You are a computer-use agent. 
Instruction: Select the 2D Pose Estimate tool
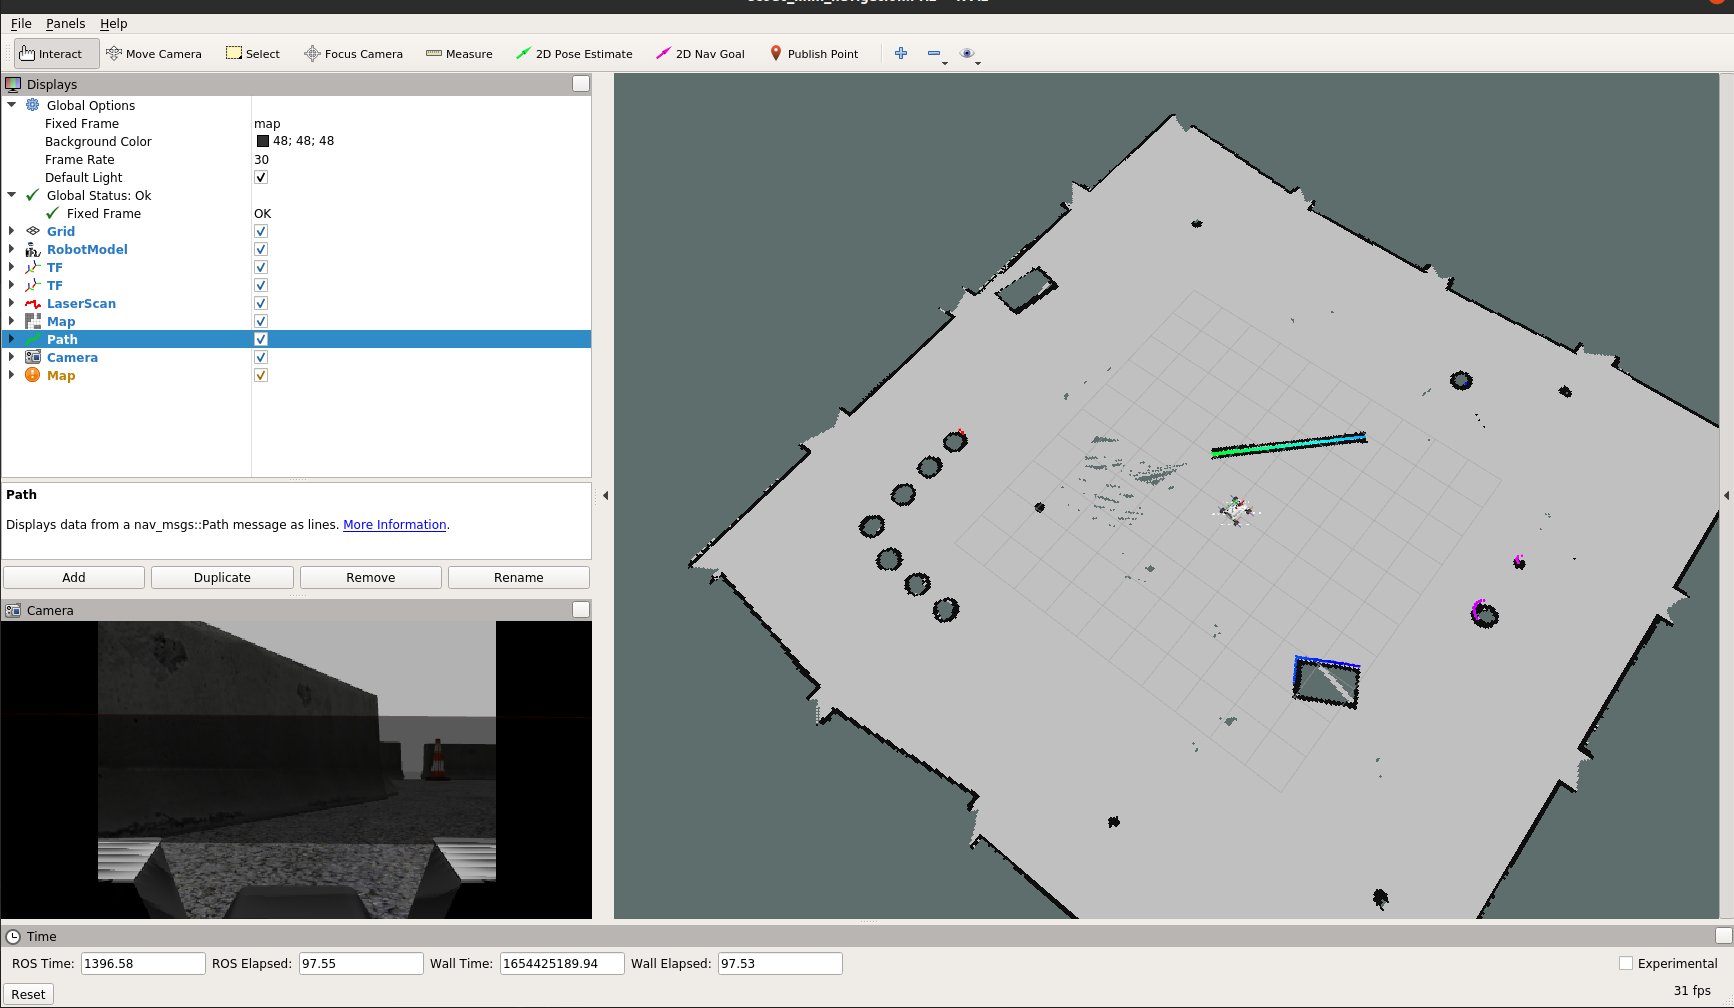[574, 54]
